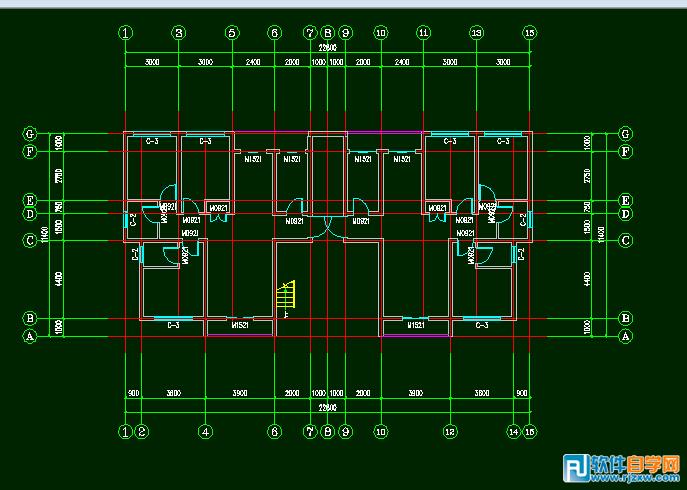The height and width of the screenshot is (490, 687).
Task: Click the 2400 dimension between axes 10 and 11
Action: click(402, 62)
